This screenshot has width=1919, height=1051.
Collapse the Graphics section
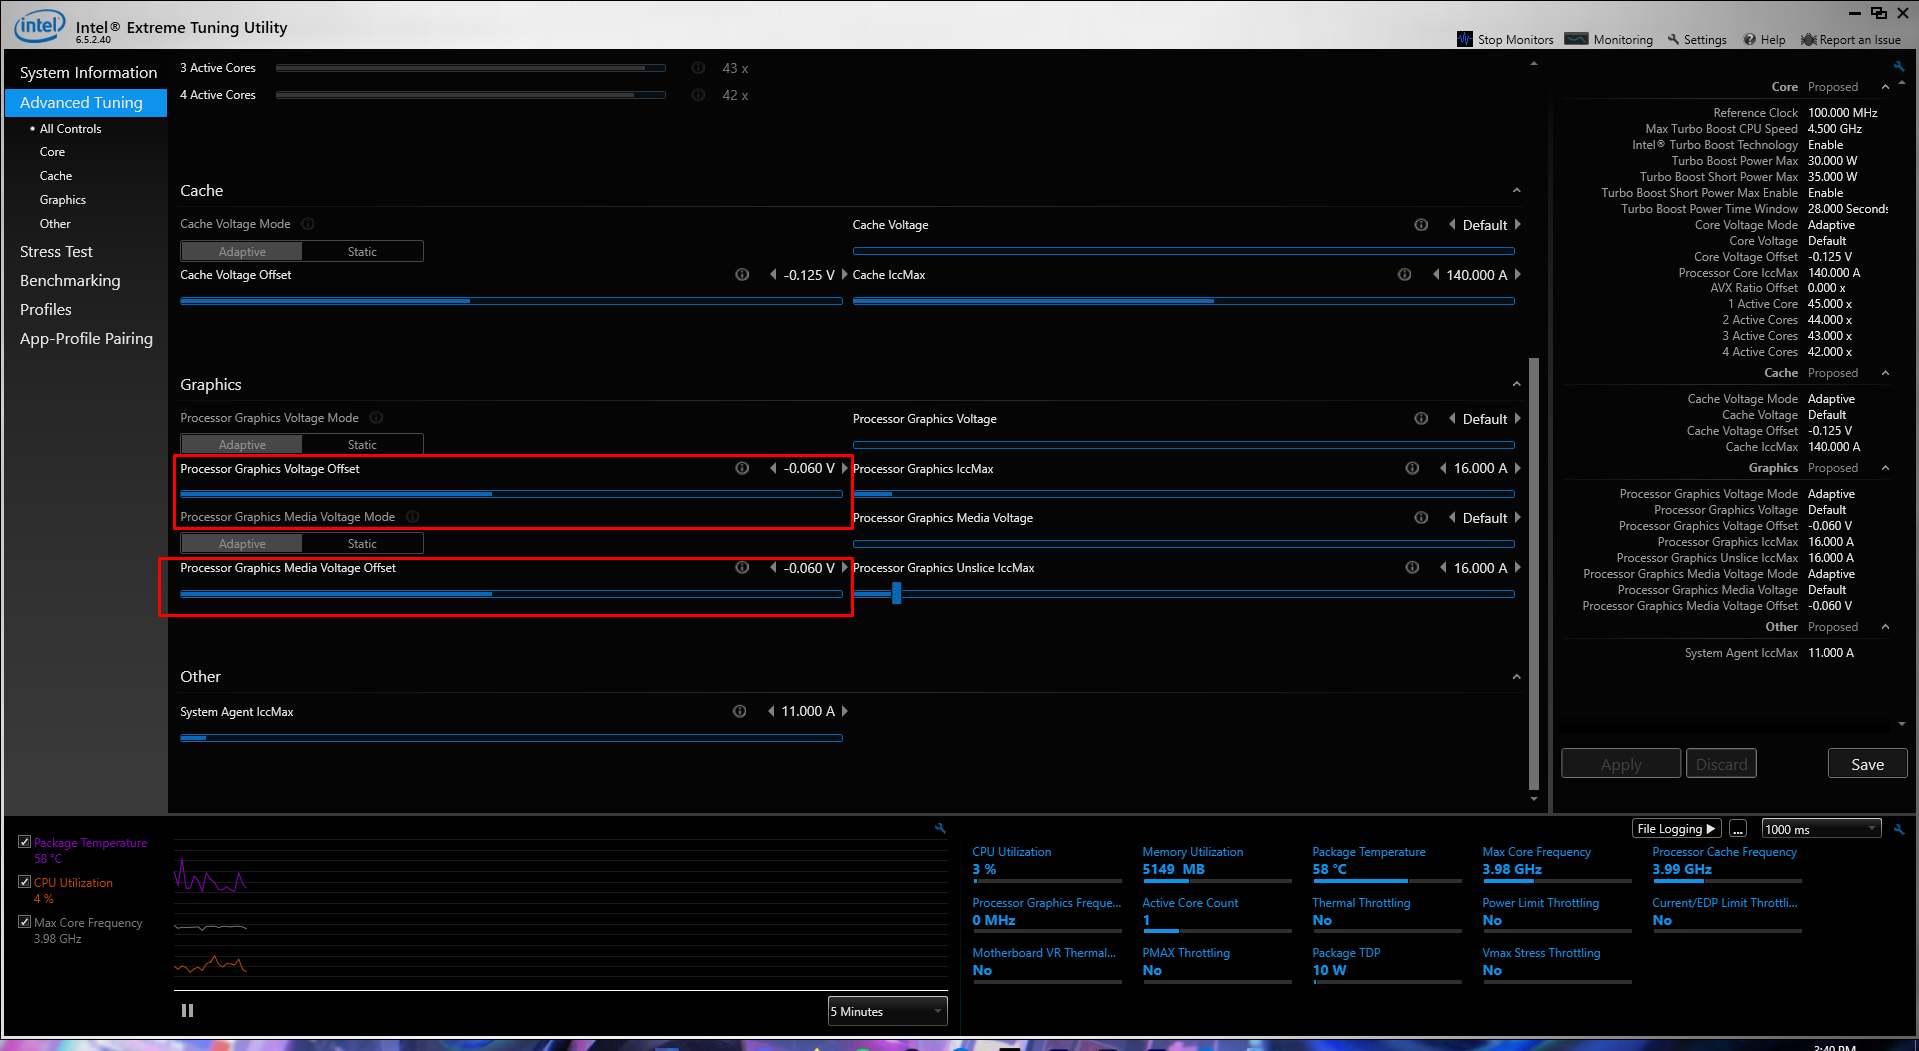[1516, 385]
